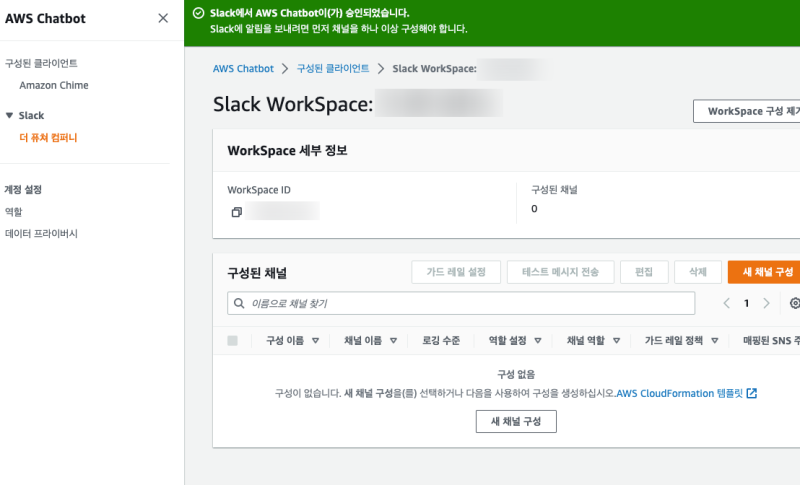Sort by 채널 역할 column arrow
800x485 pixels.
(x=616, y=341)
